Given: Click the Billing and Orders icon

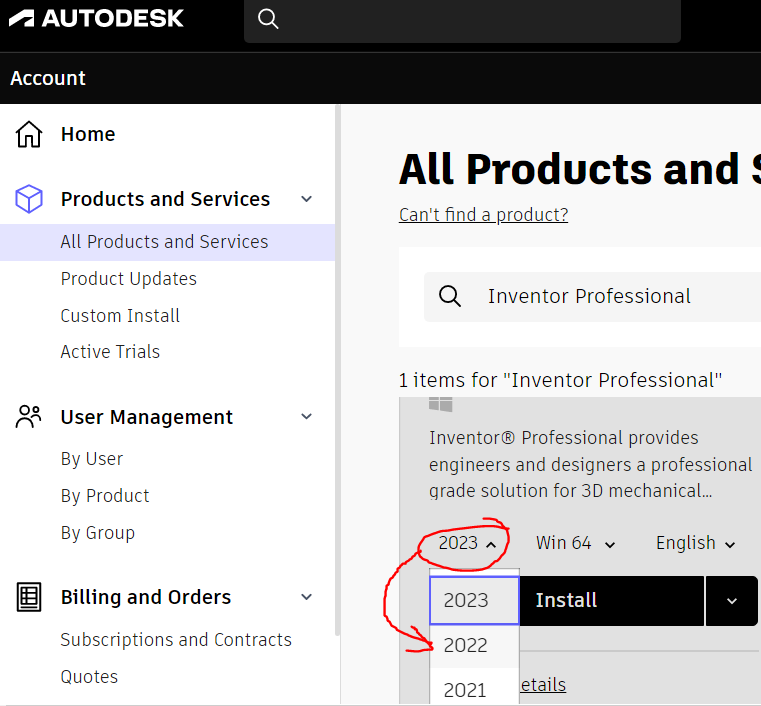Looking at the screenshot, I should click(x=30, y=597).
